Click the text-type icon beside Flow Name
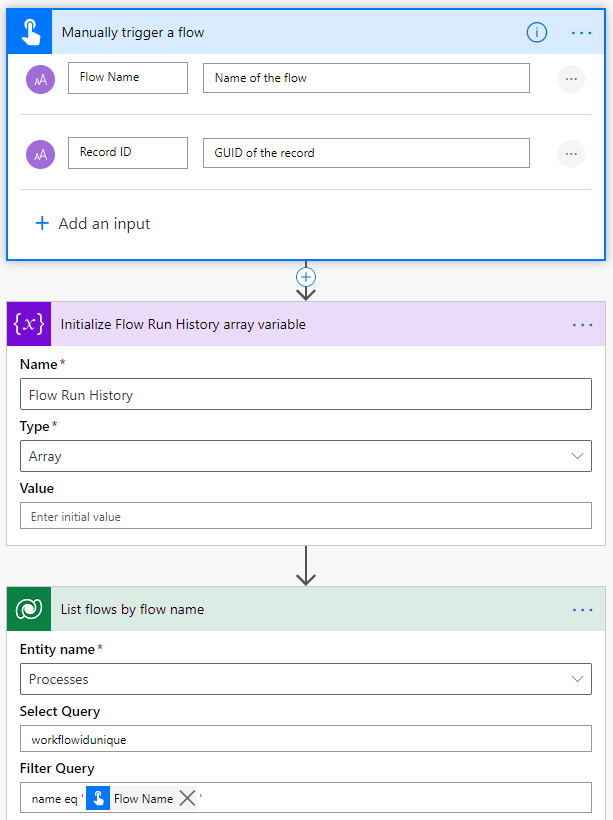 tap(41, 78)
